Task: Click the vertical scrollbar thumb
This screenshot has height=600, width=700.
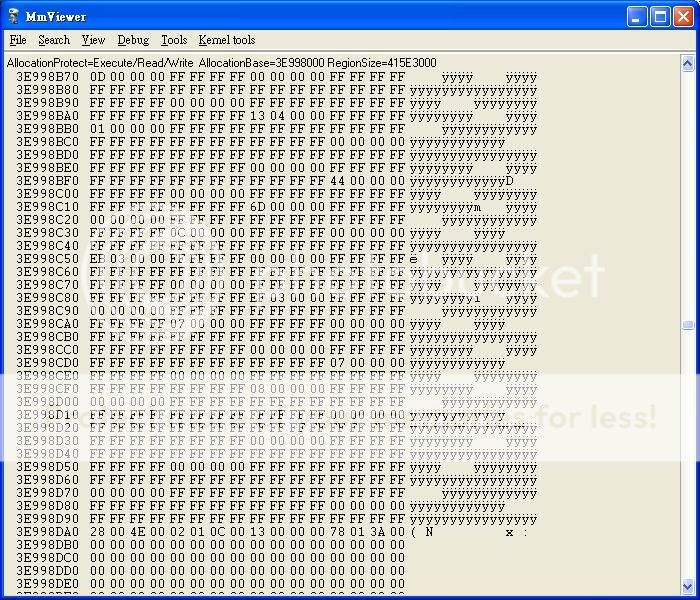Action: (688, 325)
